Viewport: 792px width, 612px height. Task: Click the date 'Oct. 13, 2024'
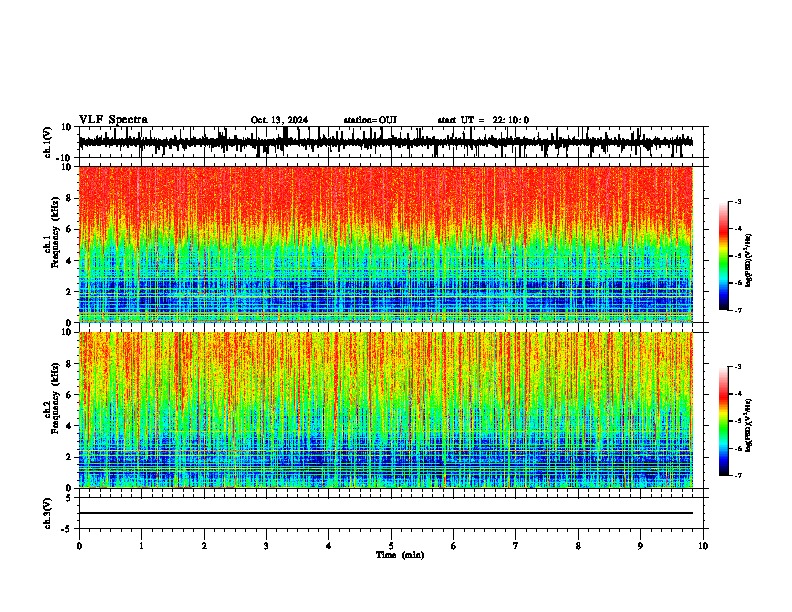pyautogui.click(x=279, y=120)
